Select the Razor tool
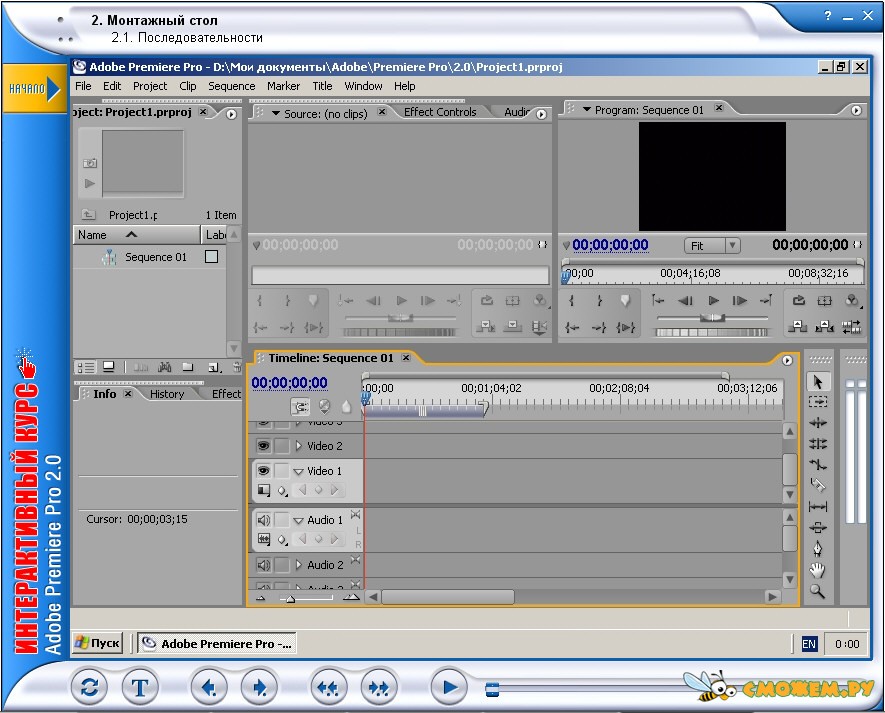The width and height of the screenshot is (885, 713). pos(818,485)
